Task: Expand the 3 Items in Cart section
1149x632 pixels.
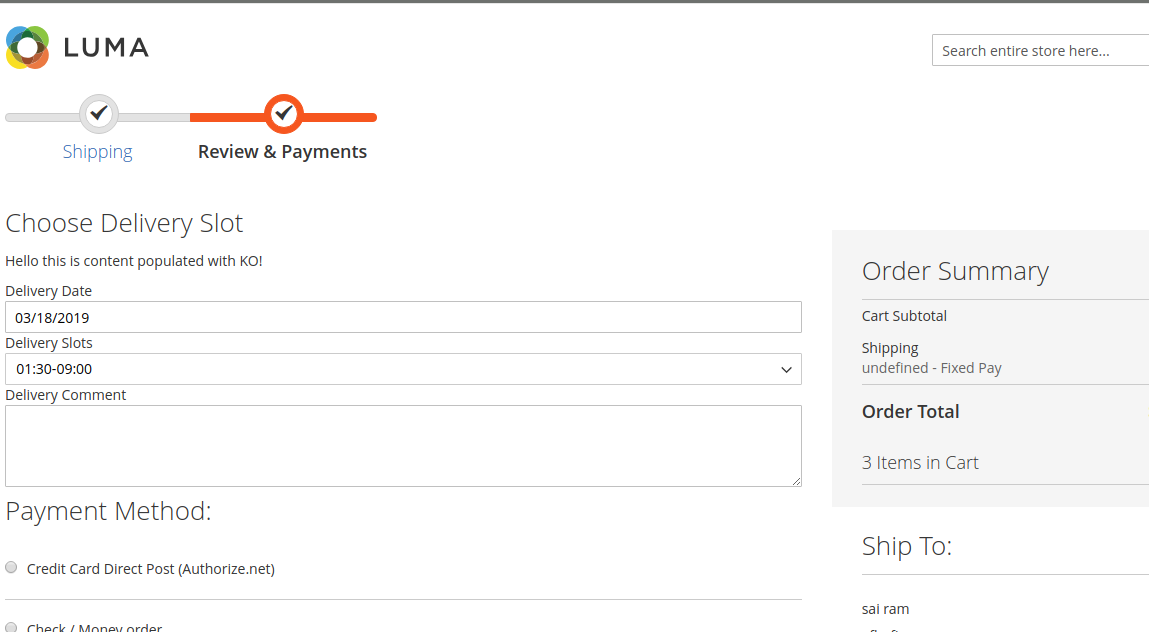Action: (x=920, y=463)
